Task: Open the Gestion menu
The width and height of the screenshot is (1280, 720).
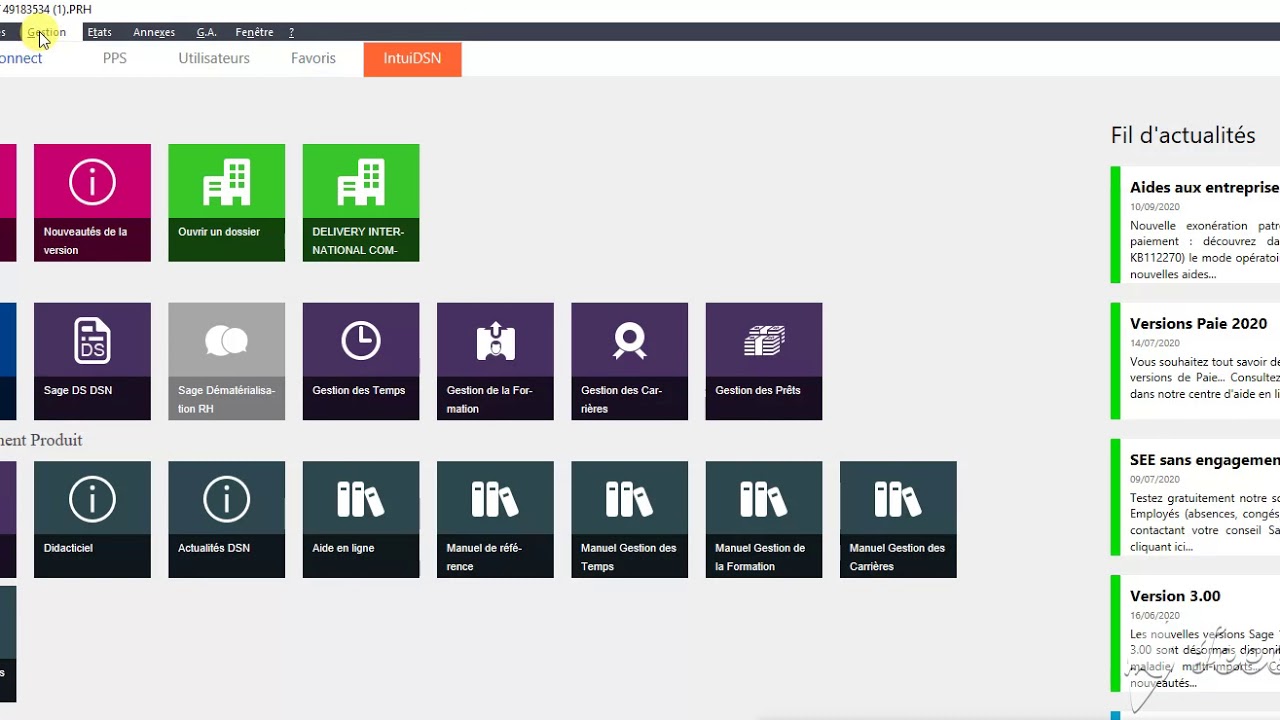Action: tap(46, 32)
